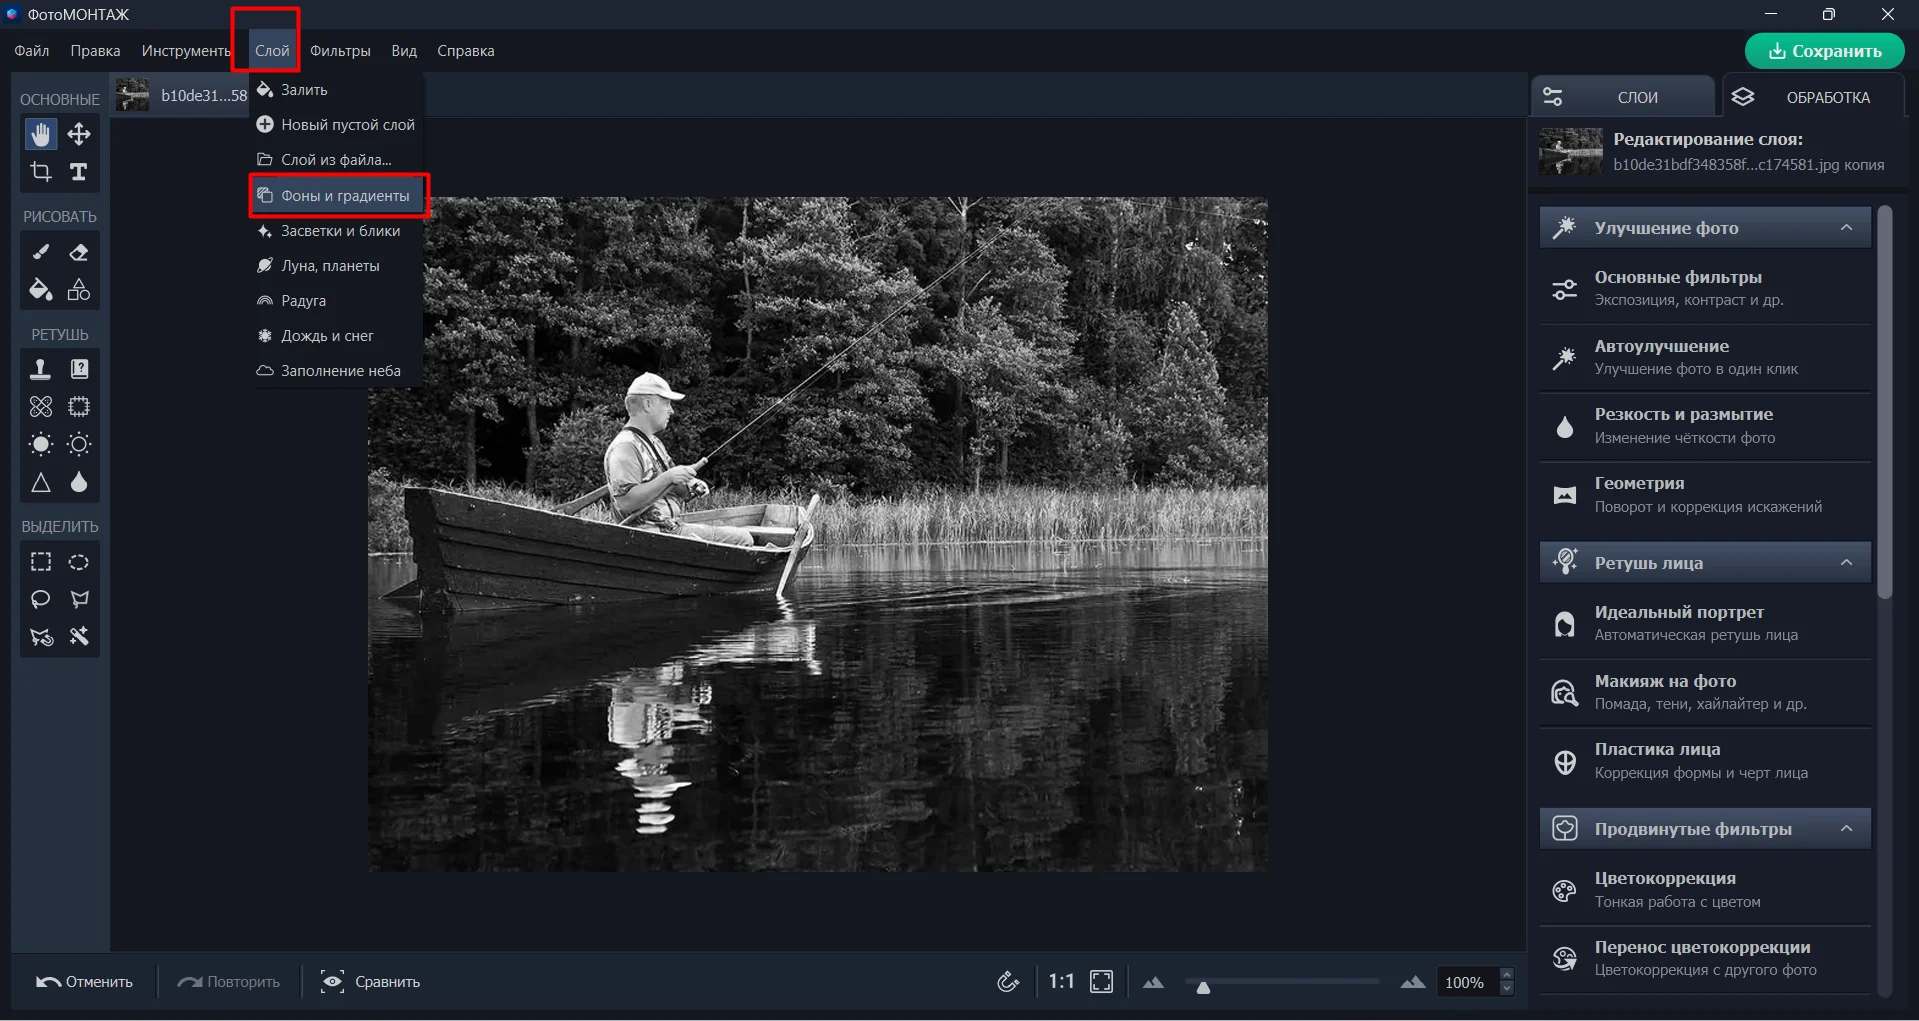Click the Отменить undo button
Screen dimensions: 1919x1021
tap(85, 982)
